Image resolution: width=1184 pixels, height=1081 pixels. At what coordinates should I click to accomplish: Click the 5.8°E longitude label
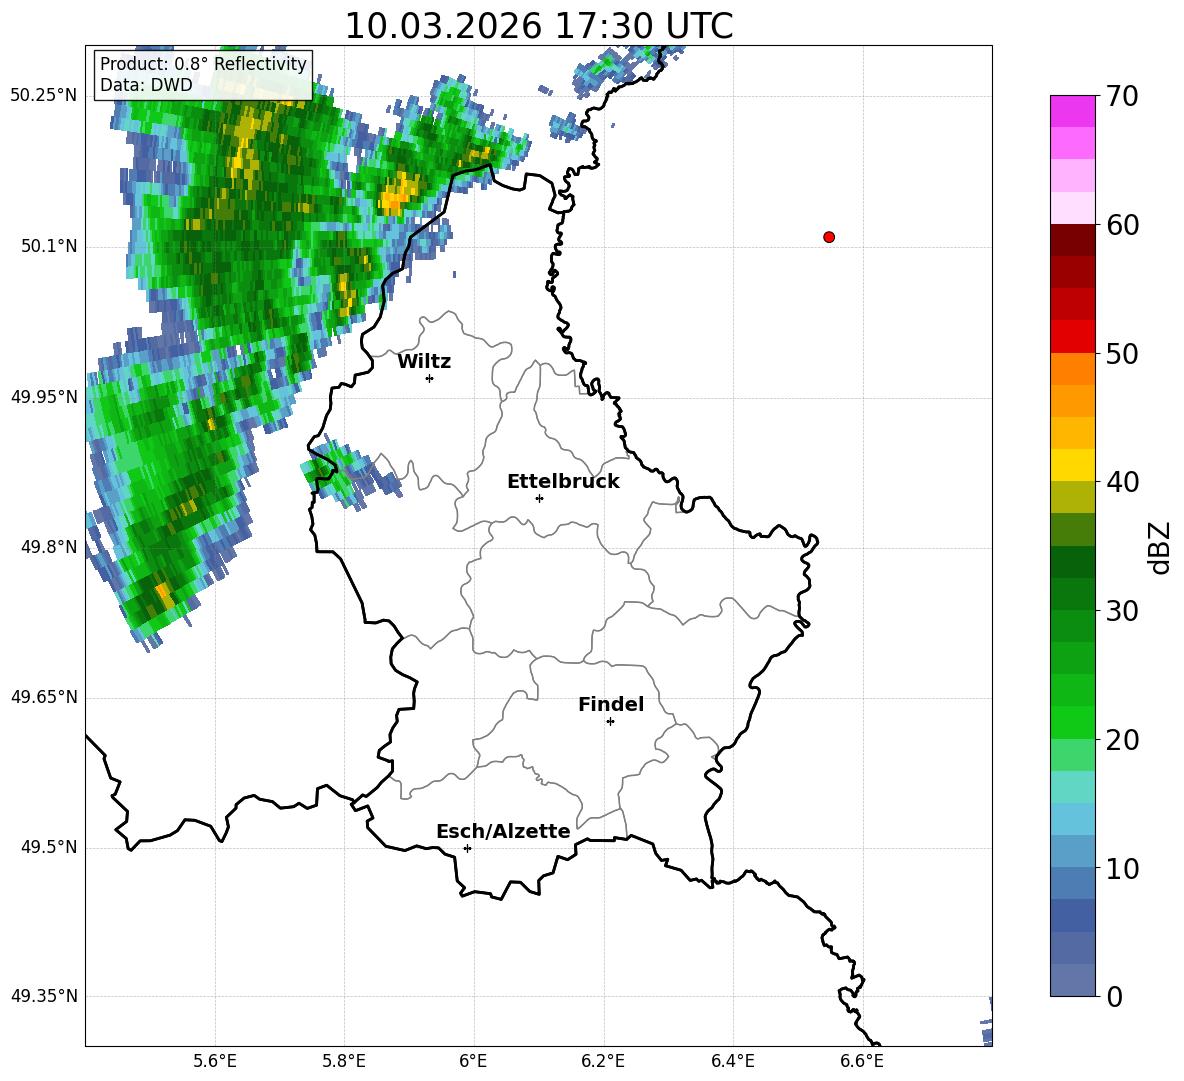[344, 1061]
